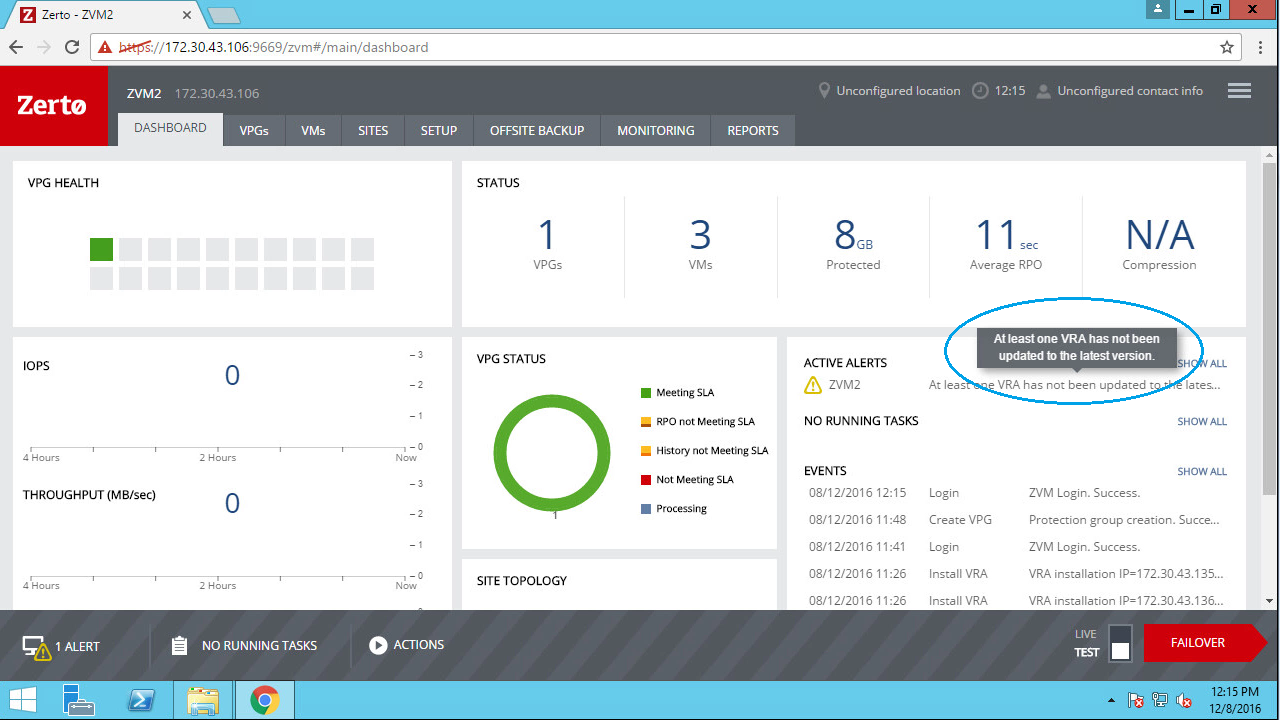Show all active alerts
The height and width of the screenshot is (720, 1280).
pos(1203,364)
